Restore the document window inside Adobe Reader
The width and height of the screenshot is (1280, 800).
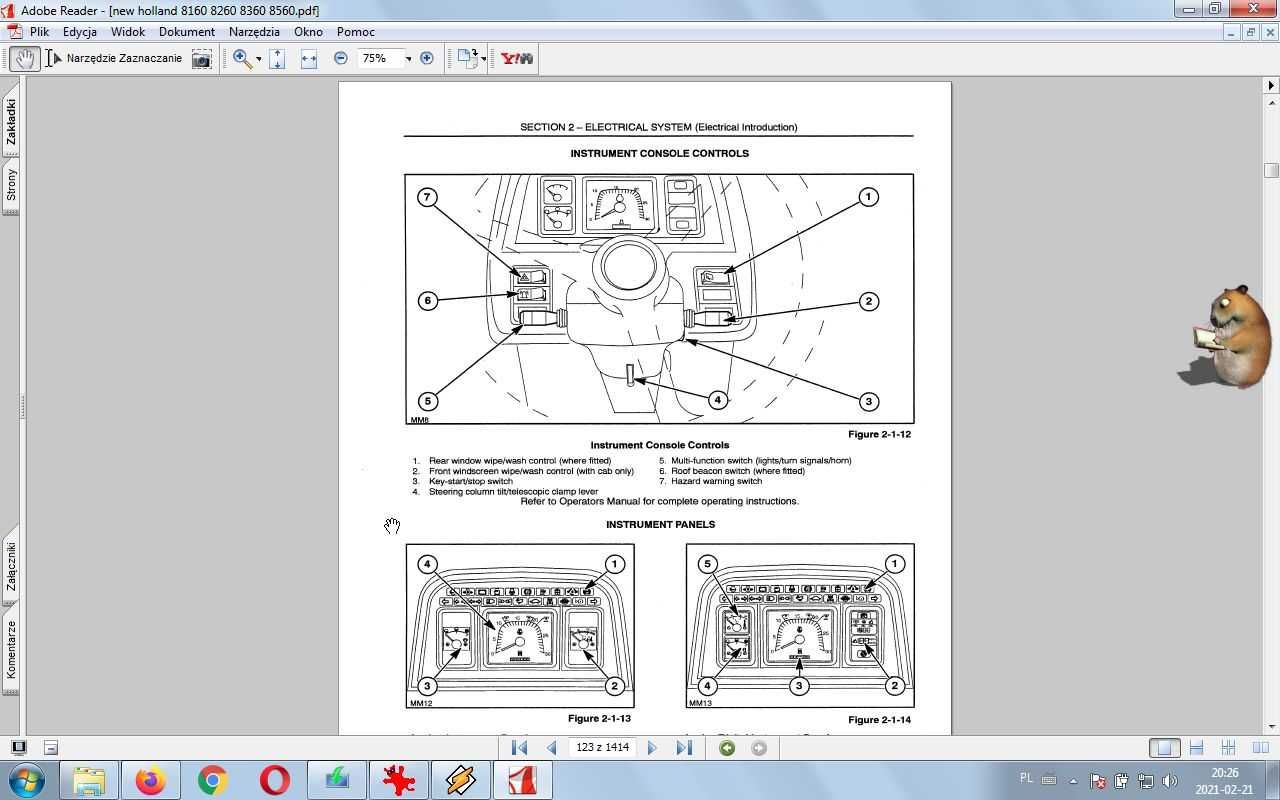tap(1250, 32)
